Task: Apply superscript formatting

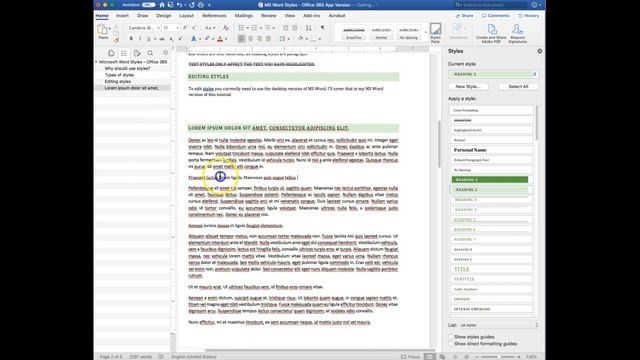Action: coord(180,39)
